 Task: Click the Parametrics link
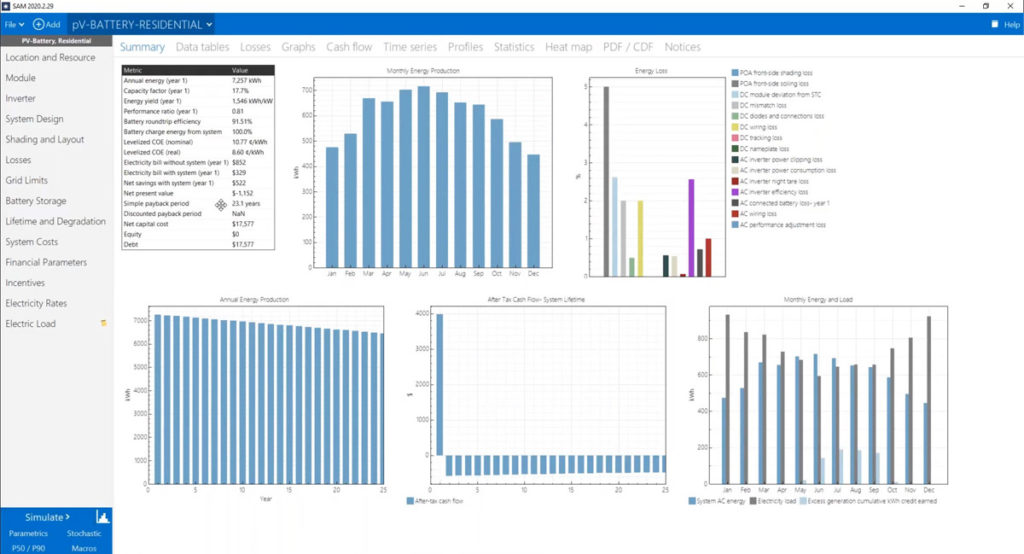point(28,533)
